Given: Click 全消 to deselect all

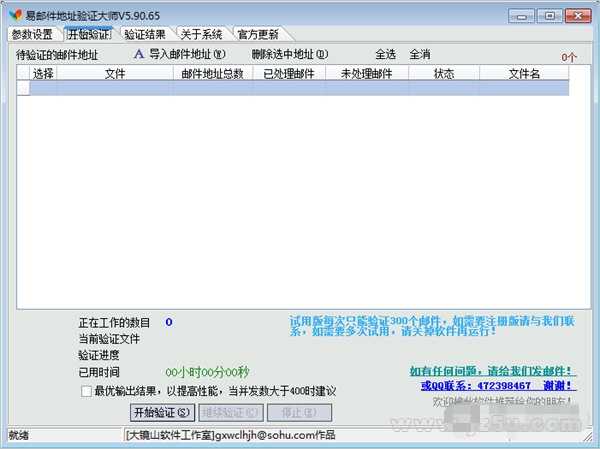Looking at the screenshot, I should (x=420, y=54).
